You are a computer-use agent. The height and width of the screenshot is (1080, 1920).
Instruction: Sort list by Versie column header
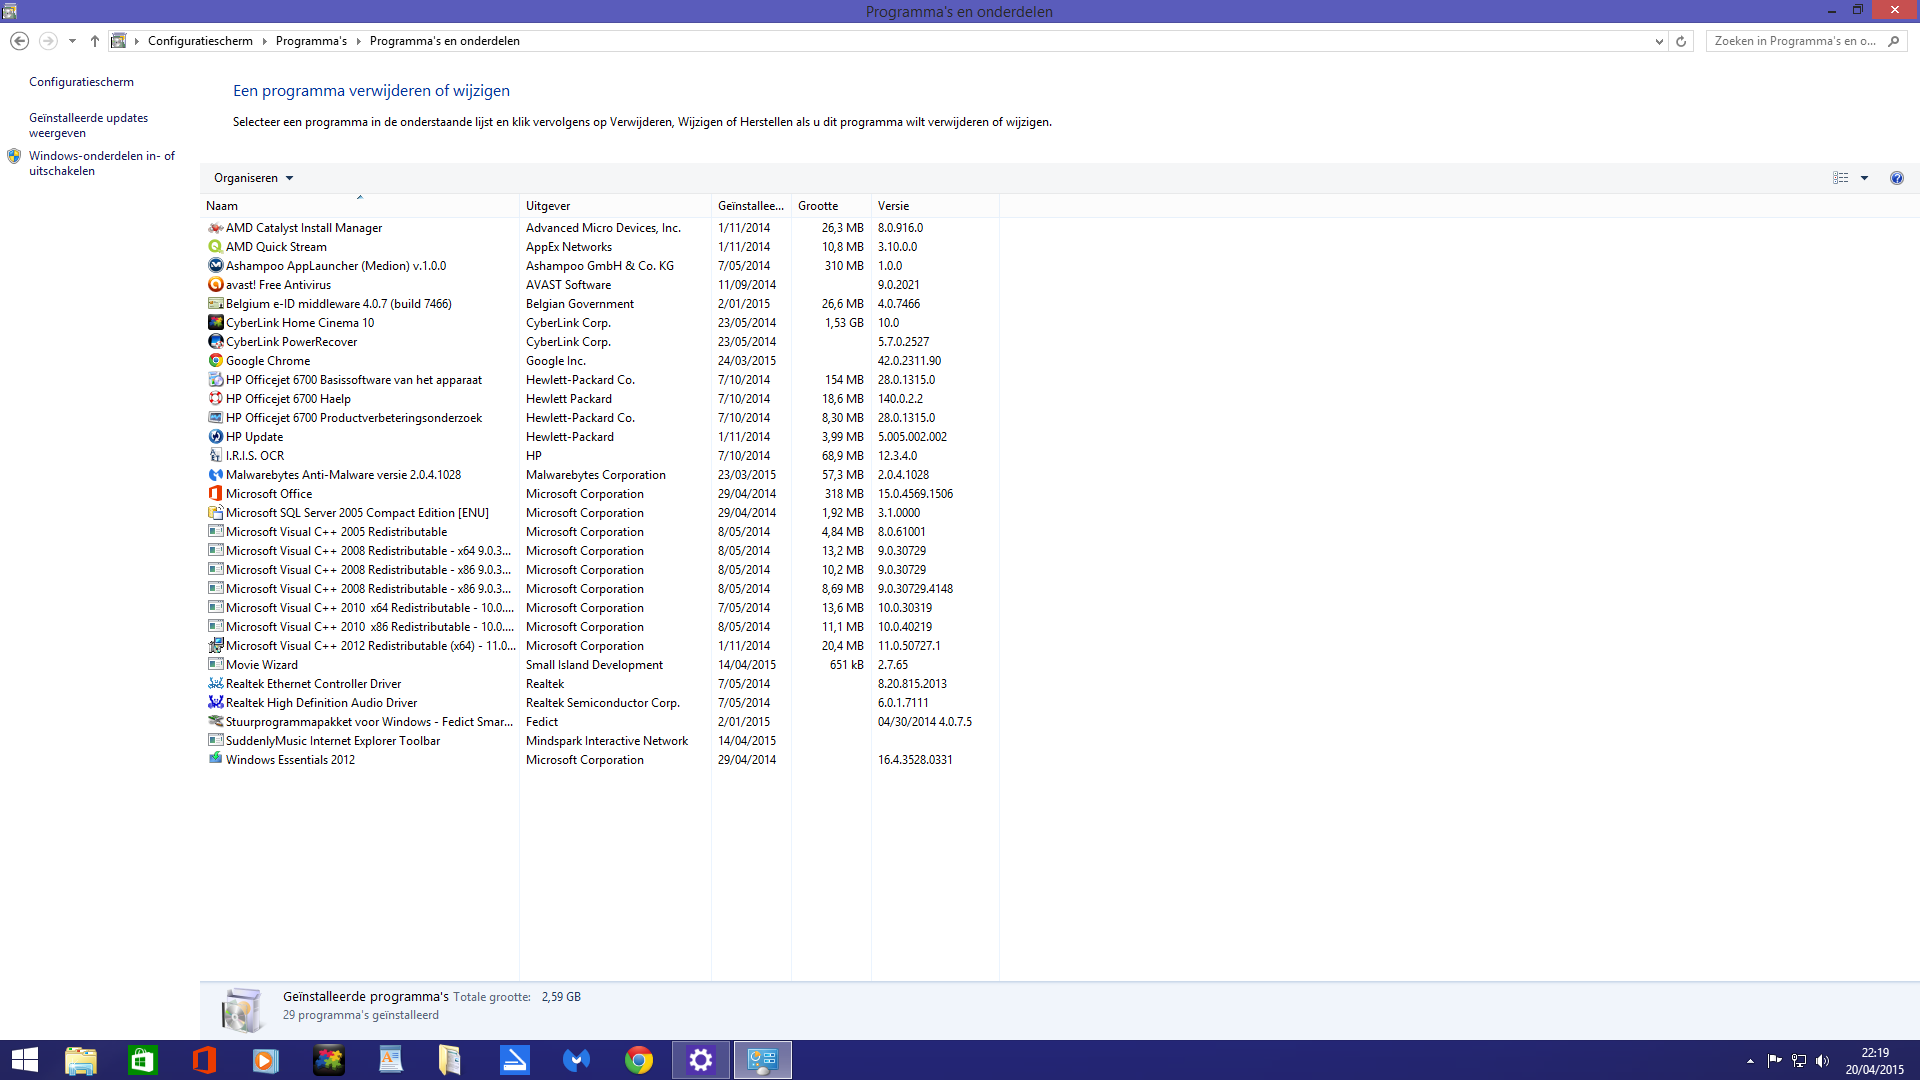tap(893, 206)
